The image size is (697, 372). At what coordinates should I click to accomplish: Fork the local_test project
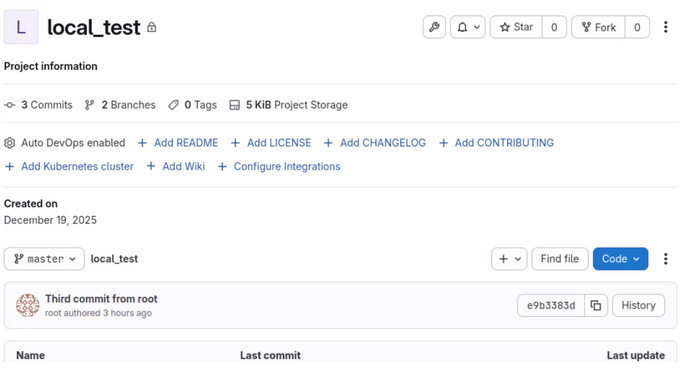[598, 27]
